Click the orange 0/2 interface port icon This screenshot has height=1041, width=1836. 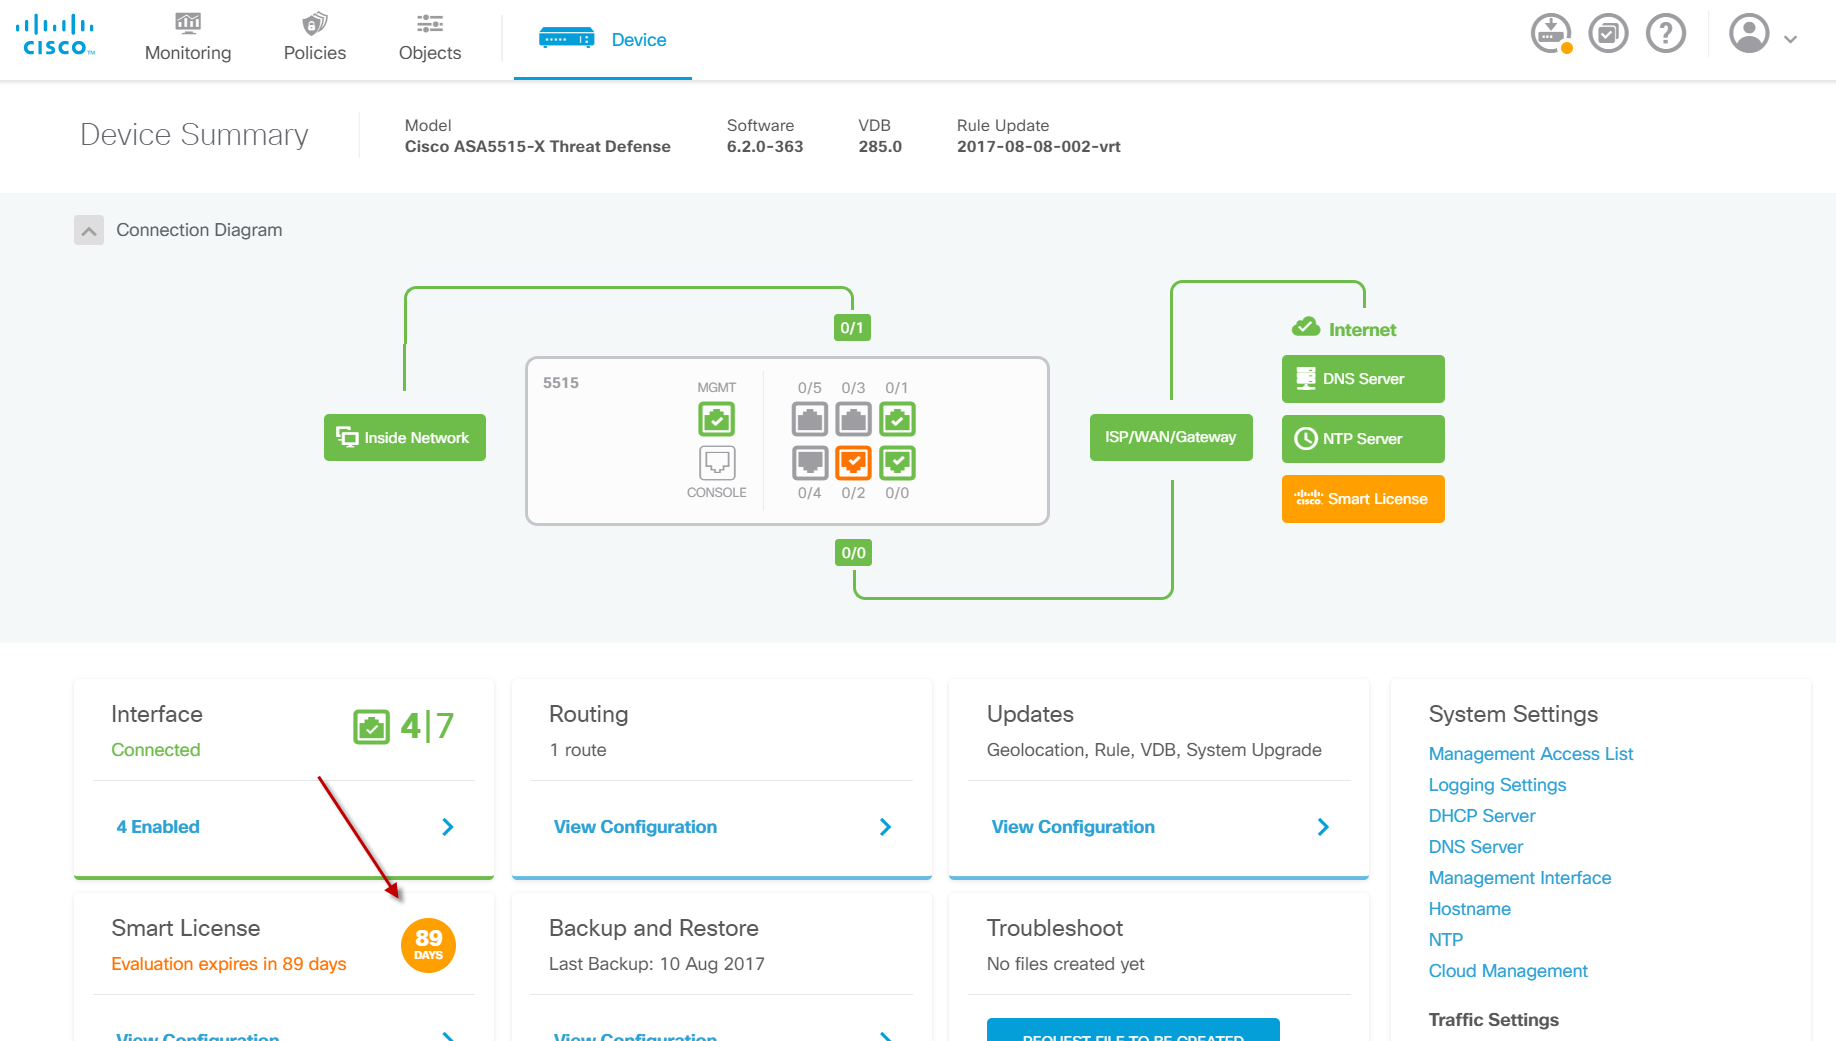(853, 463)
